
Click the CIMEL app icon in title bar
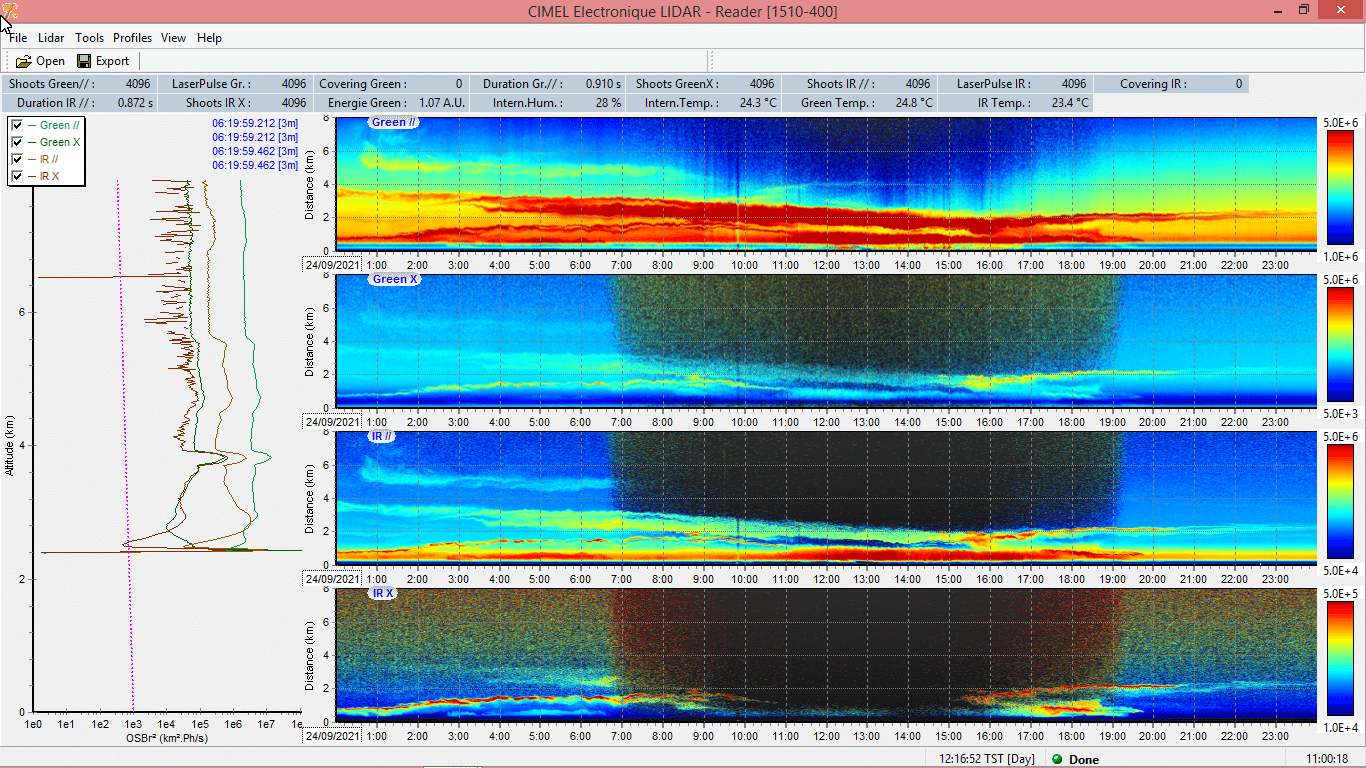tap(9, 11)
